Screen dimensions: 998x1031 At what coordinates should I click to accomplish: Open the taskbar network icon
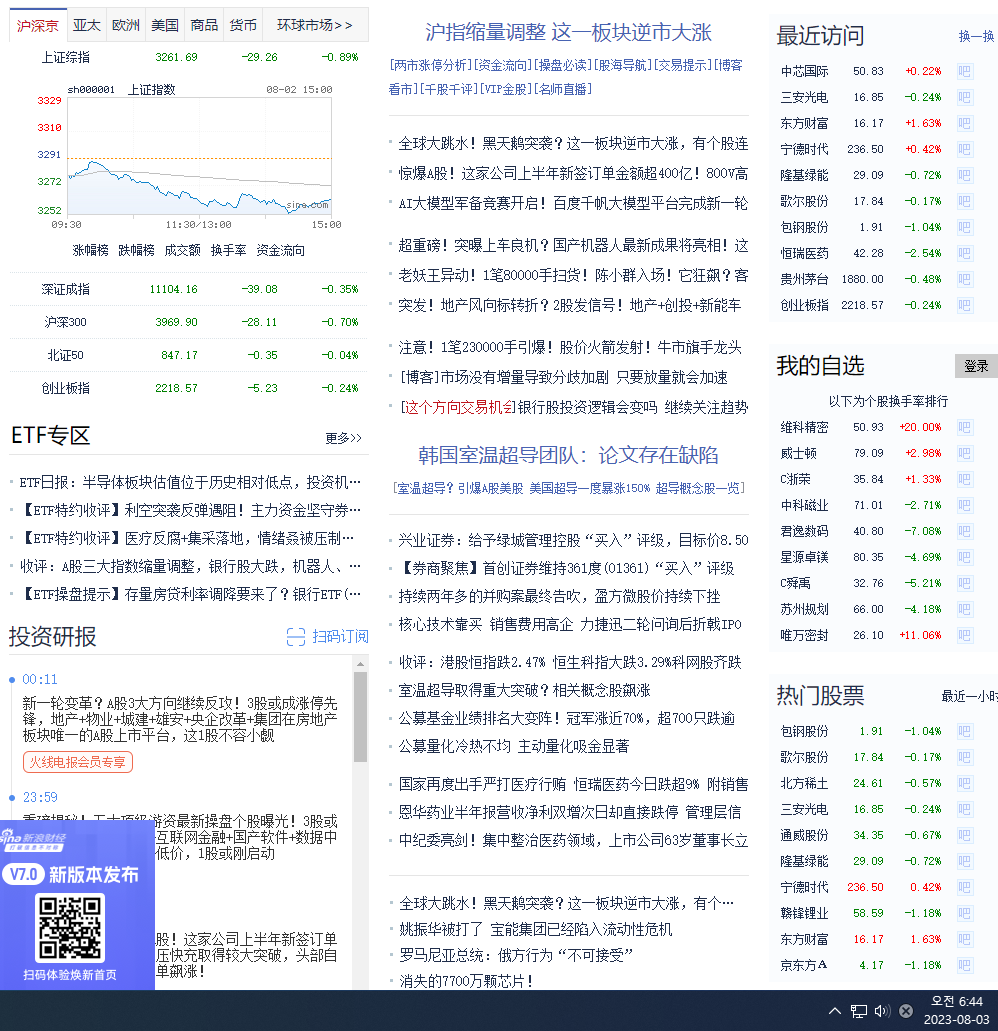(859, 1011)
